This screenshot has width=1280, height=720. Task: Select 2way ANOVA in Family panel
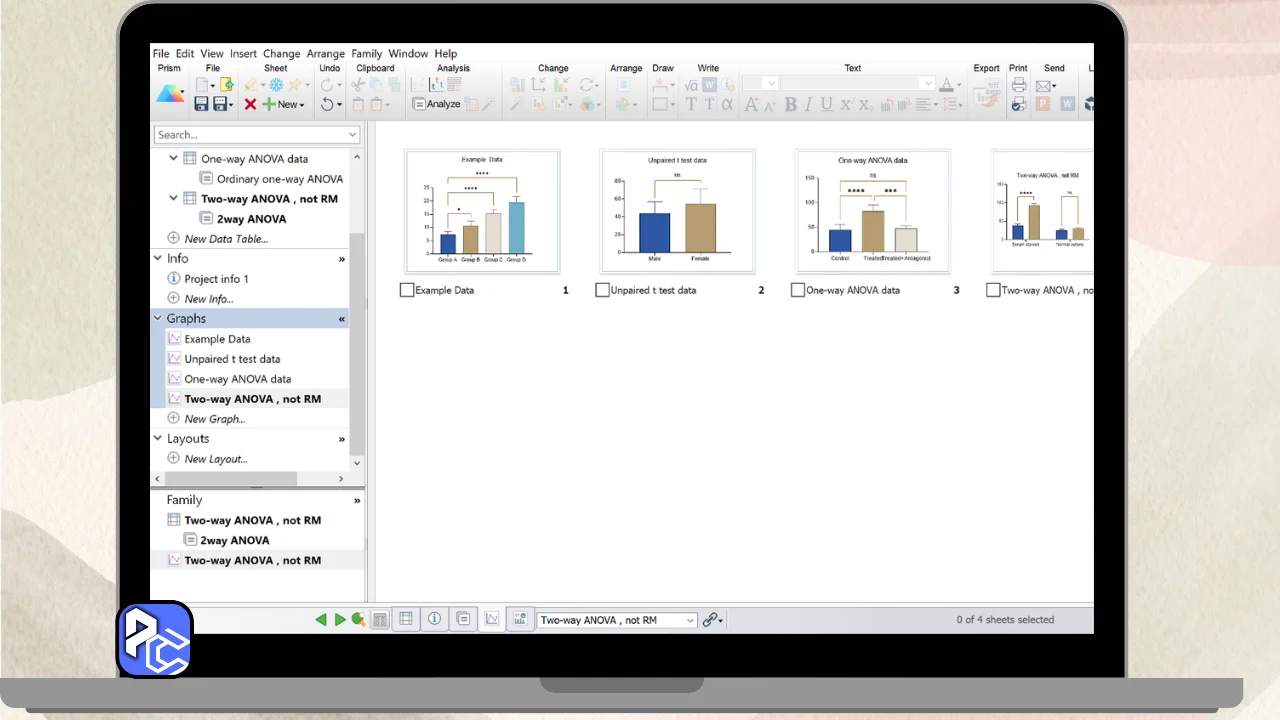[235, 540]
